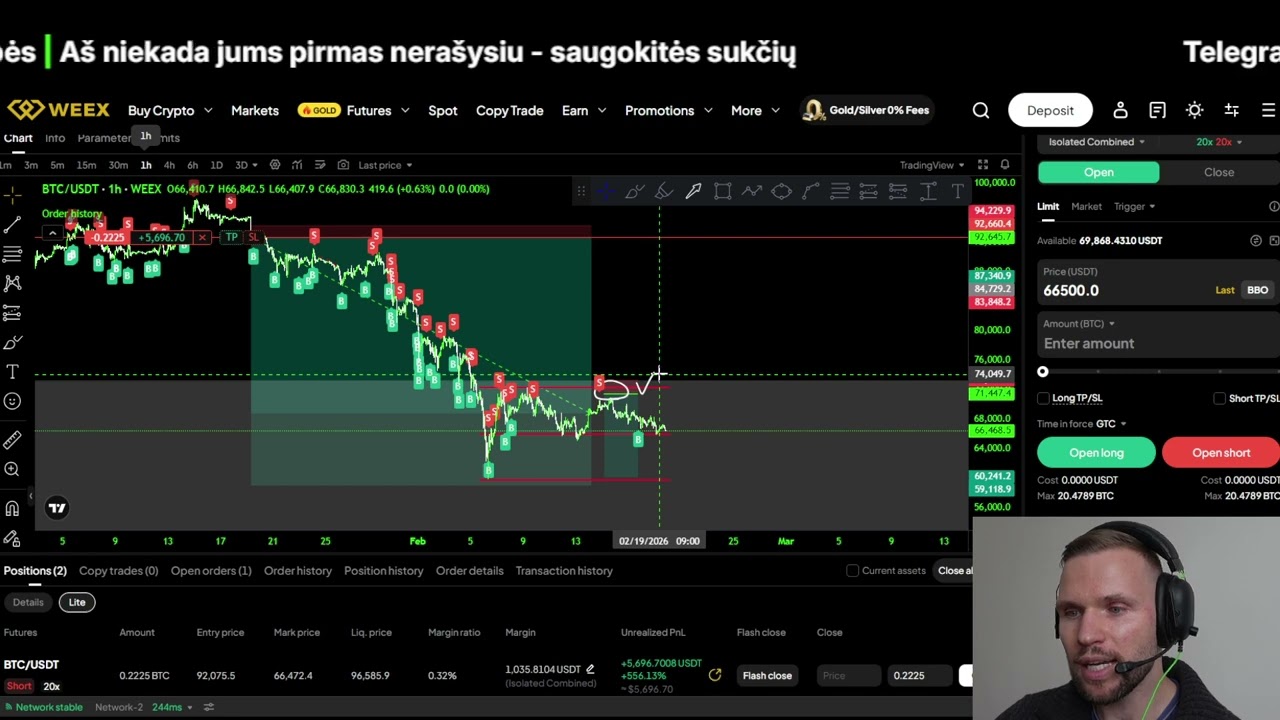Open chart settings gear icon
The width and height of the screenshot is (1280, 720).
click(275, 165)
